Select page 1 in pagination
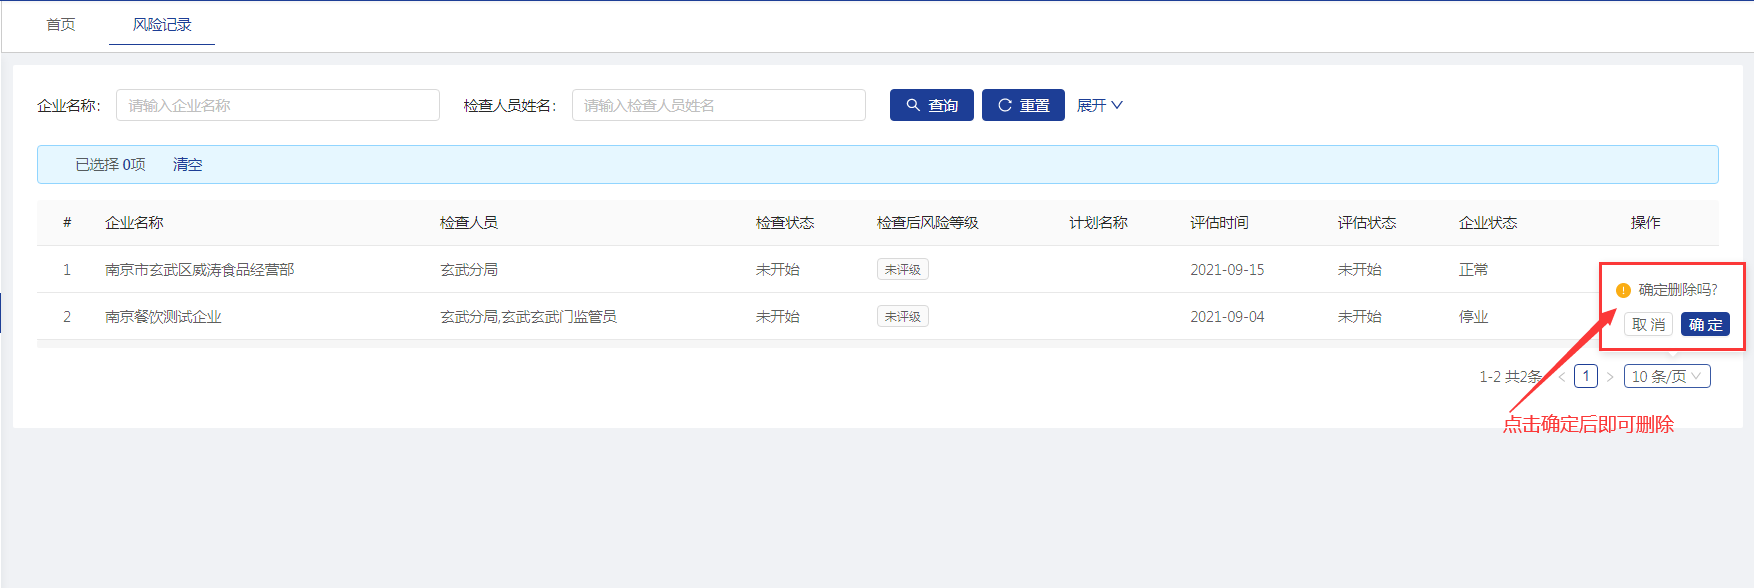Viewport: 1754px width, 588px height. coord(1585,376)
